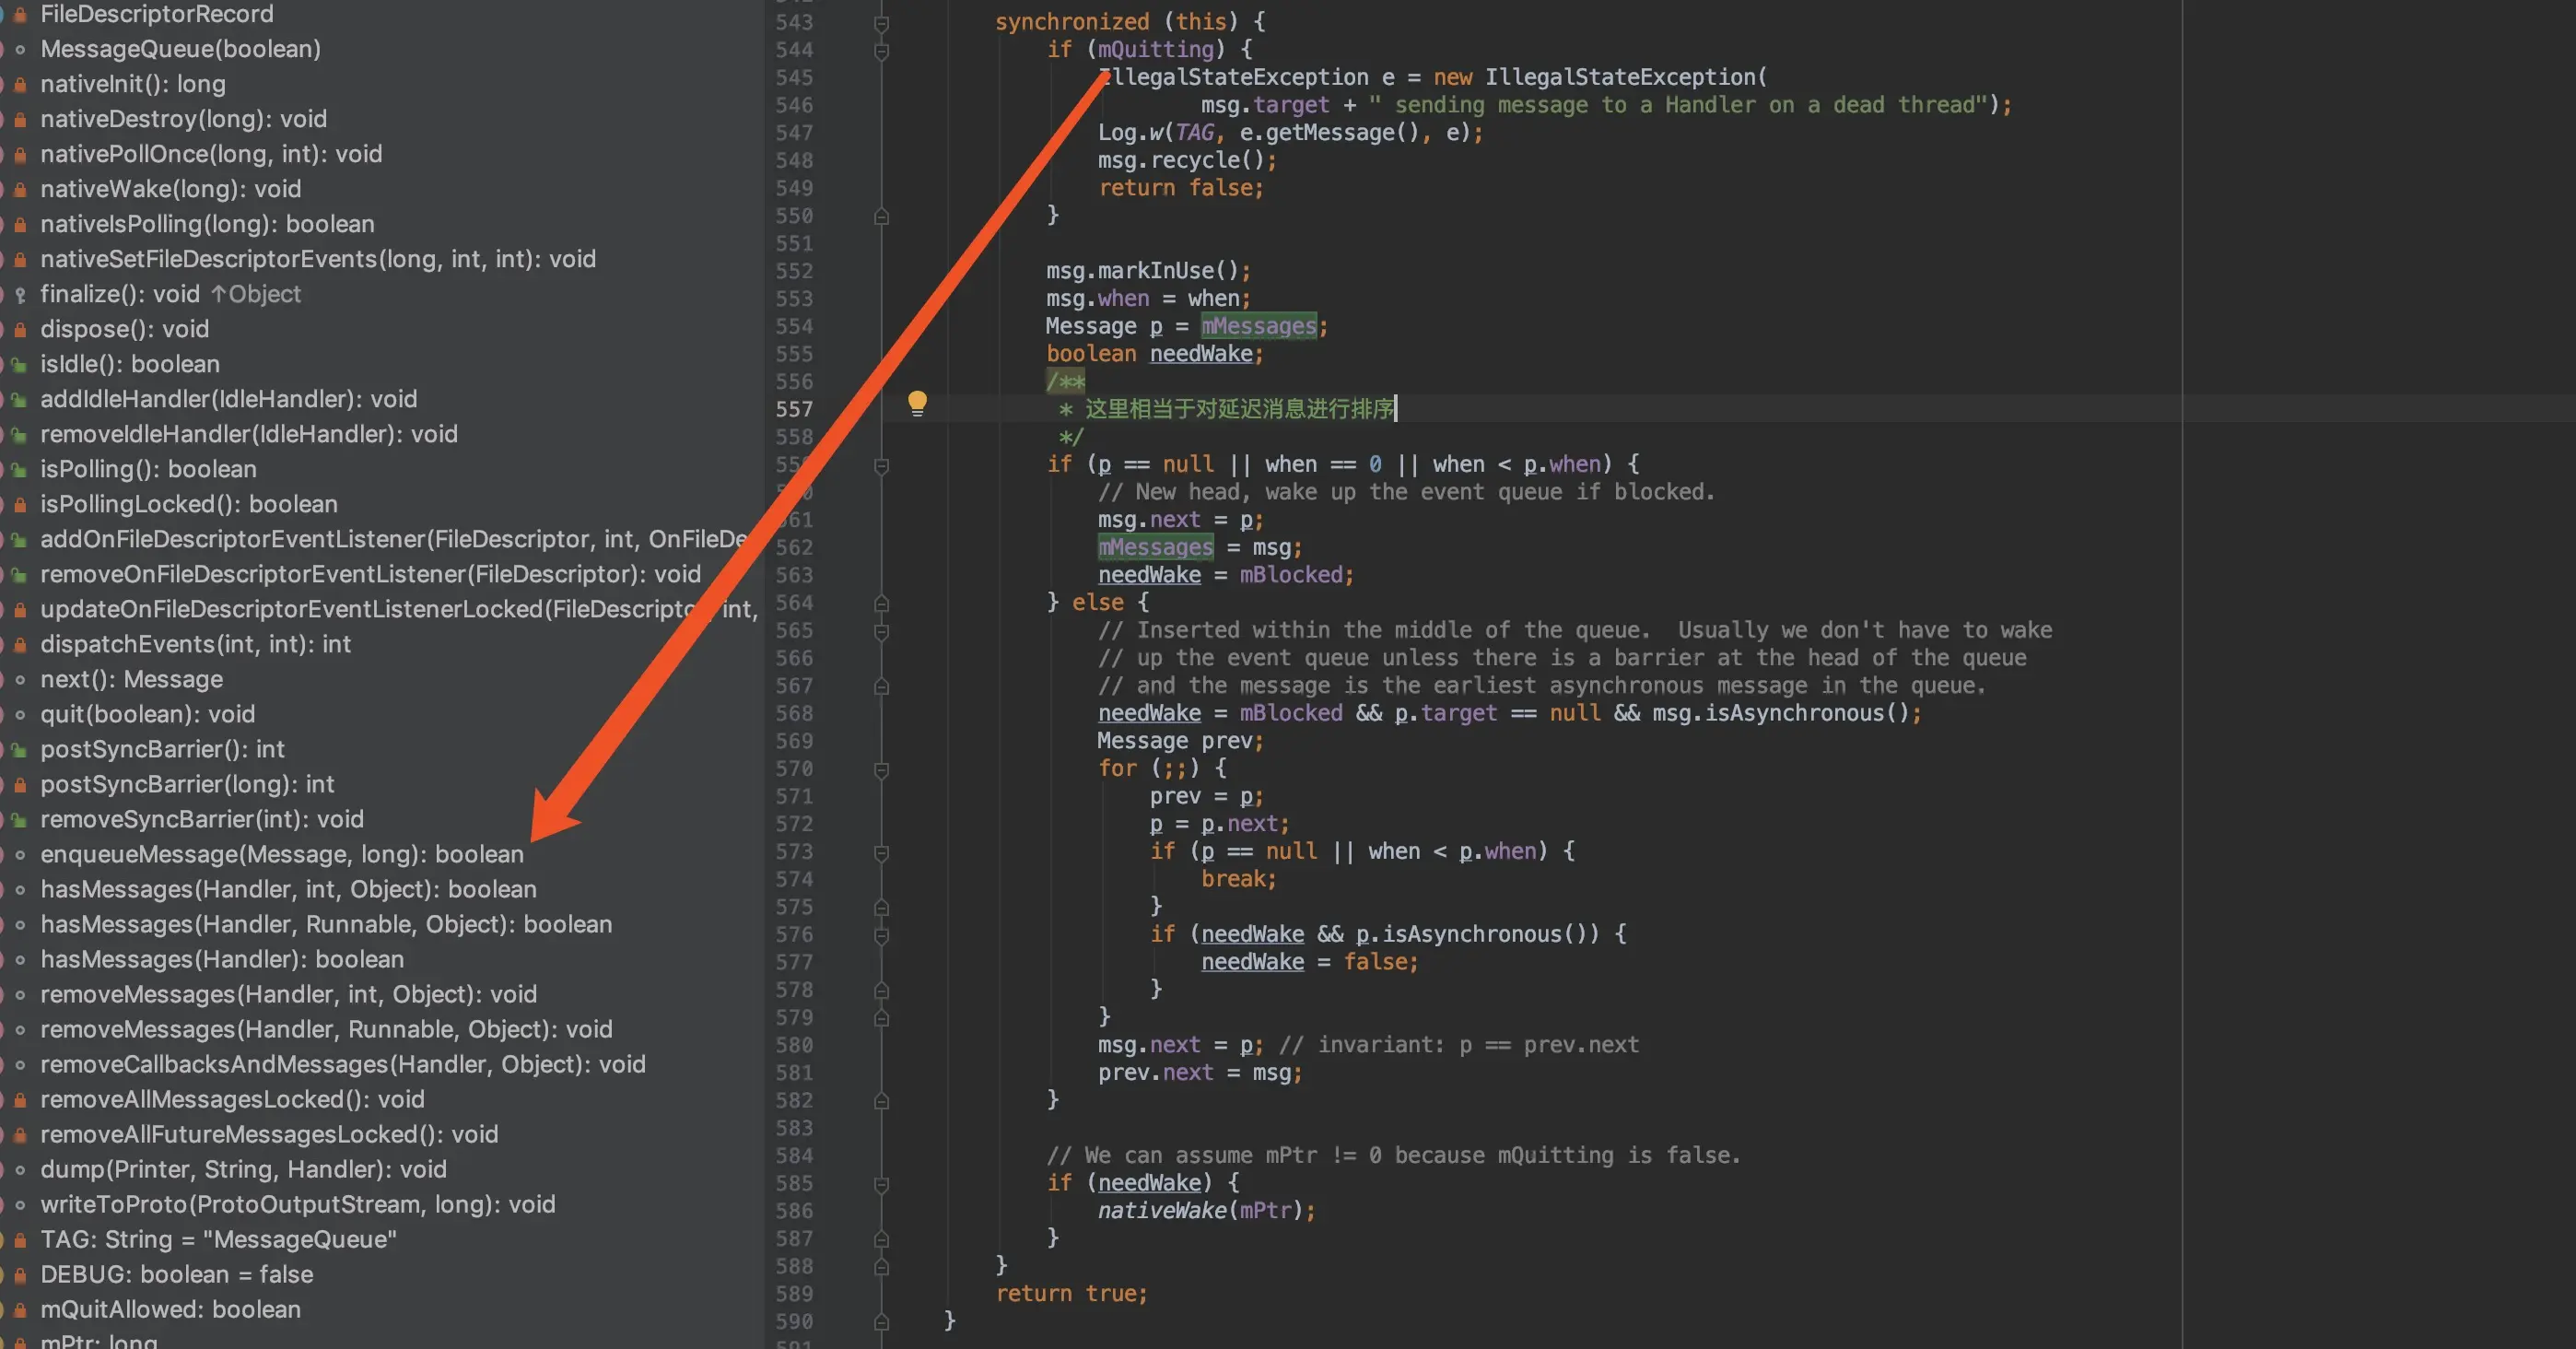Click the icon beside enqueueMessage(Message, long)

(x=20, y=855)
